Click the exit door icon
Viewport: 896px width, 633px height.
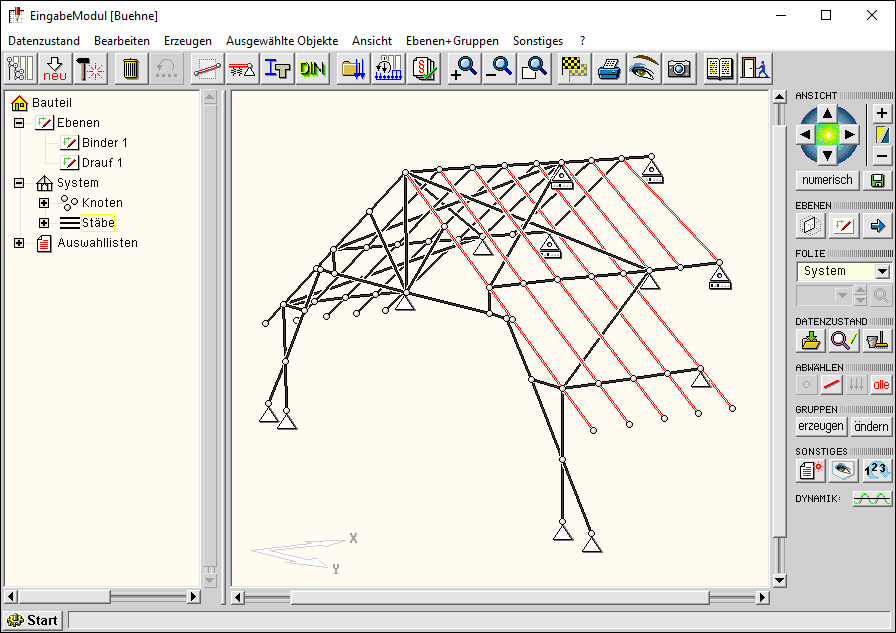pyautogui.click(x=754, y=69)
